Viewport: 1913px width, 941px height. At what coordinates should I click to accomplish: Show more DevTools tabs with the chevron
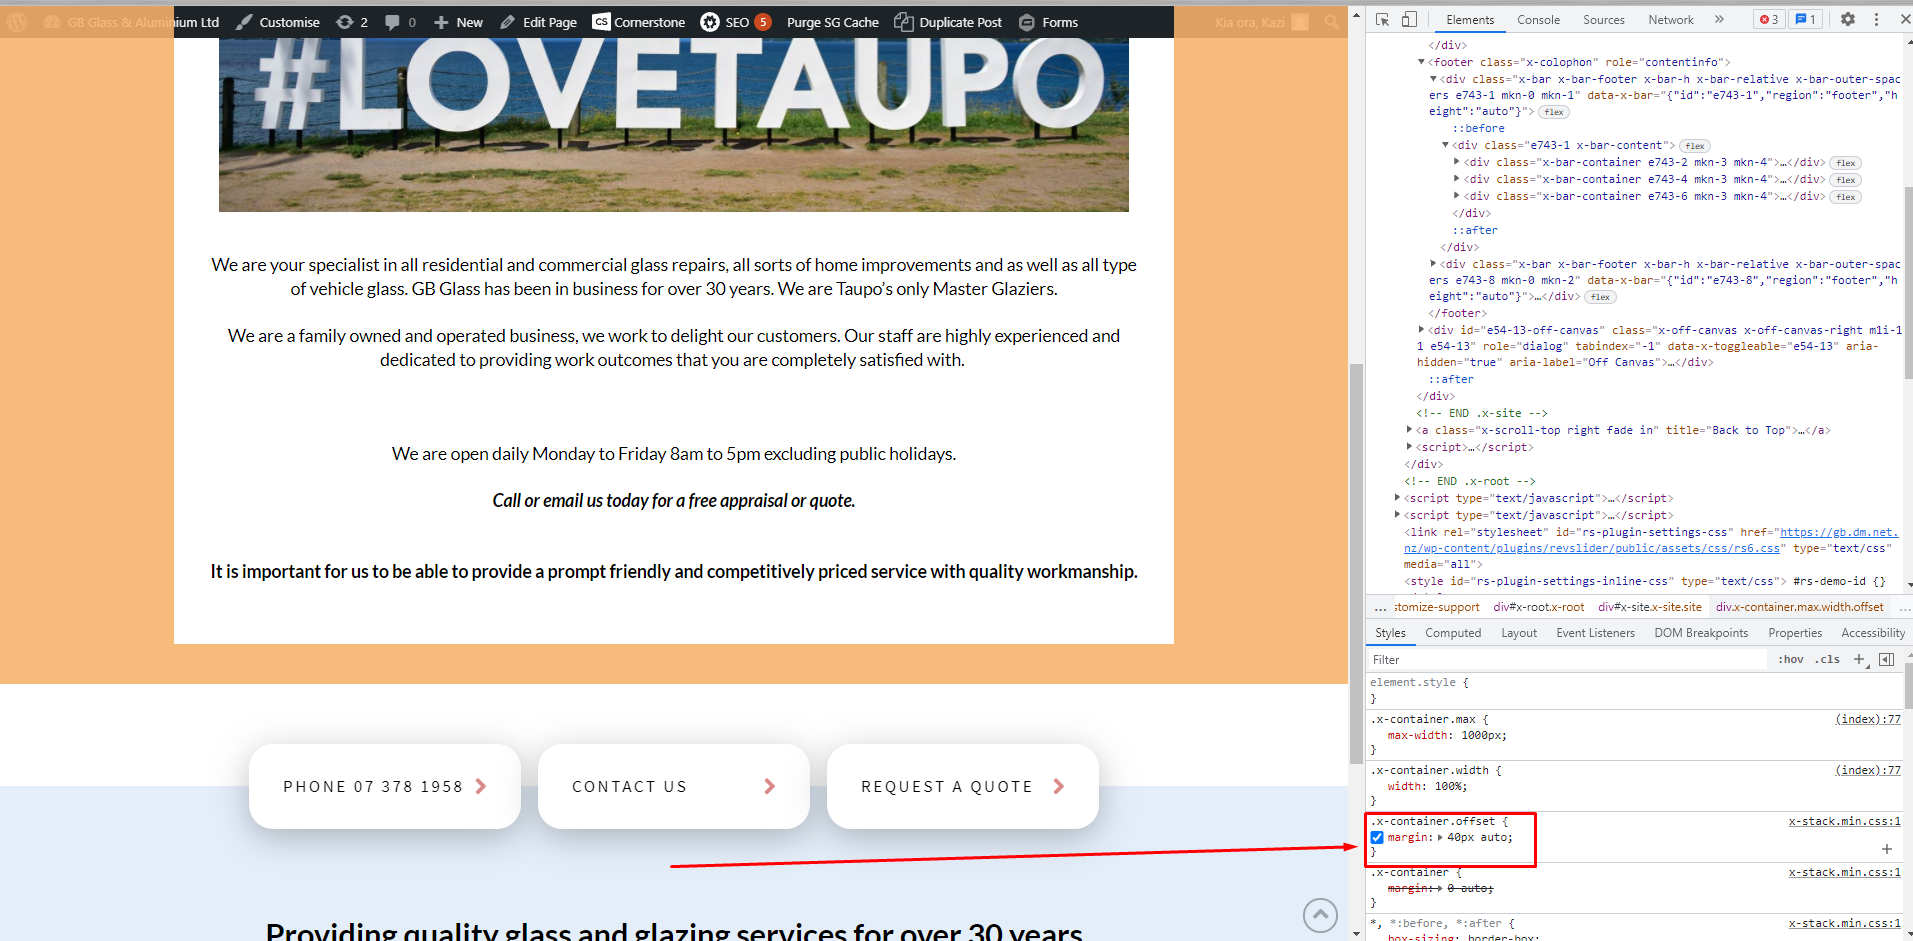pos(1719,19)
